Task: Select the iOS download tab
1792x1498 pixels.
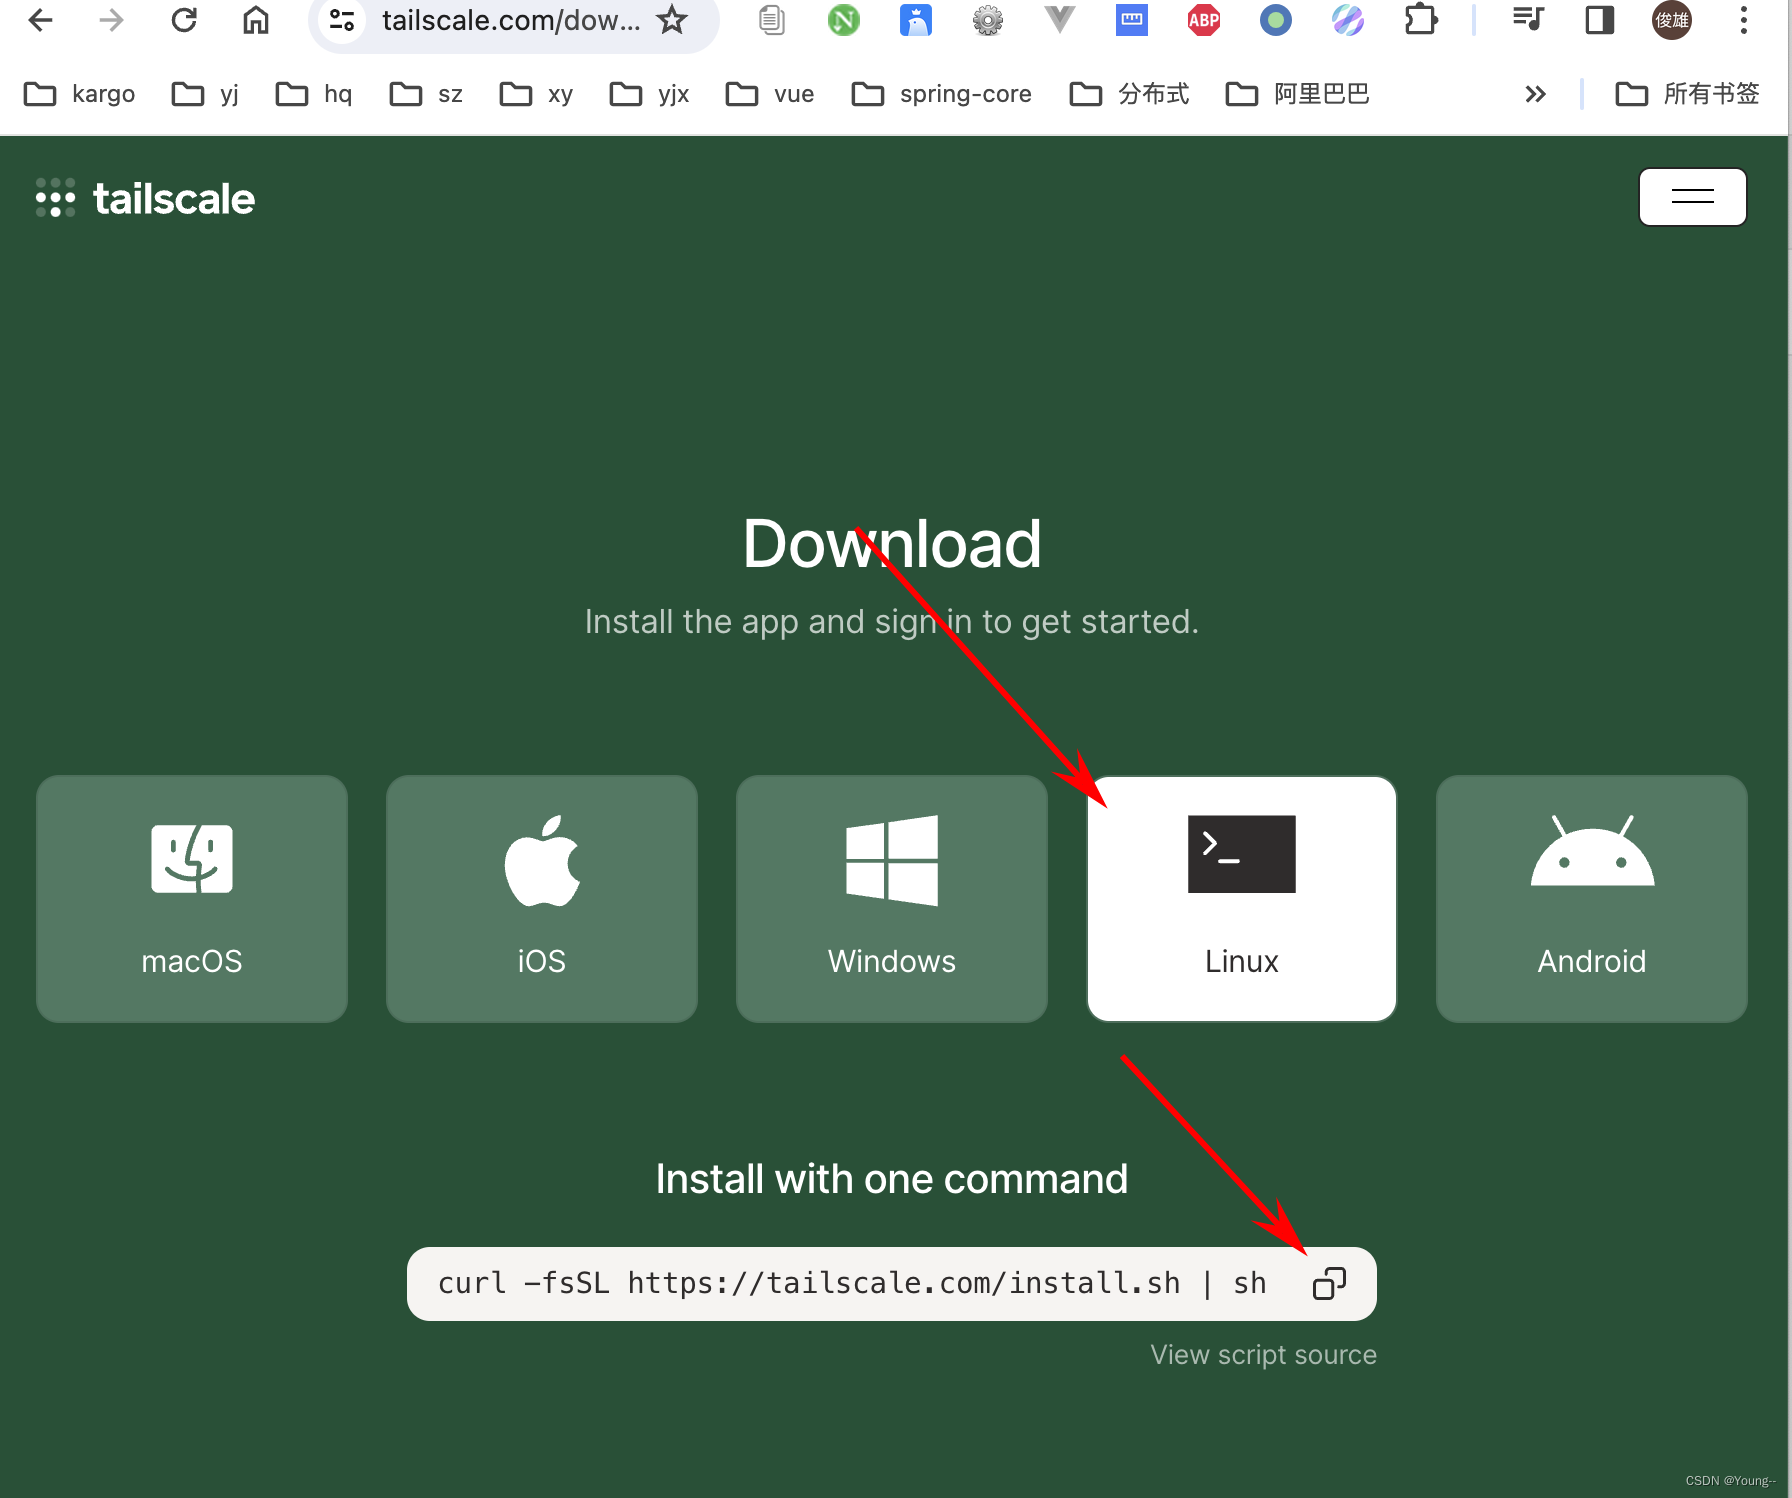Action: click(542, 899)
